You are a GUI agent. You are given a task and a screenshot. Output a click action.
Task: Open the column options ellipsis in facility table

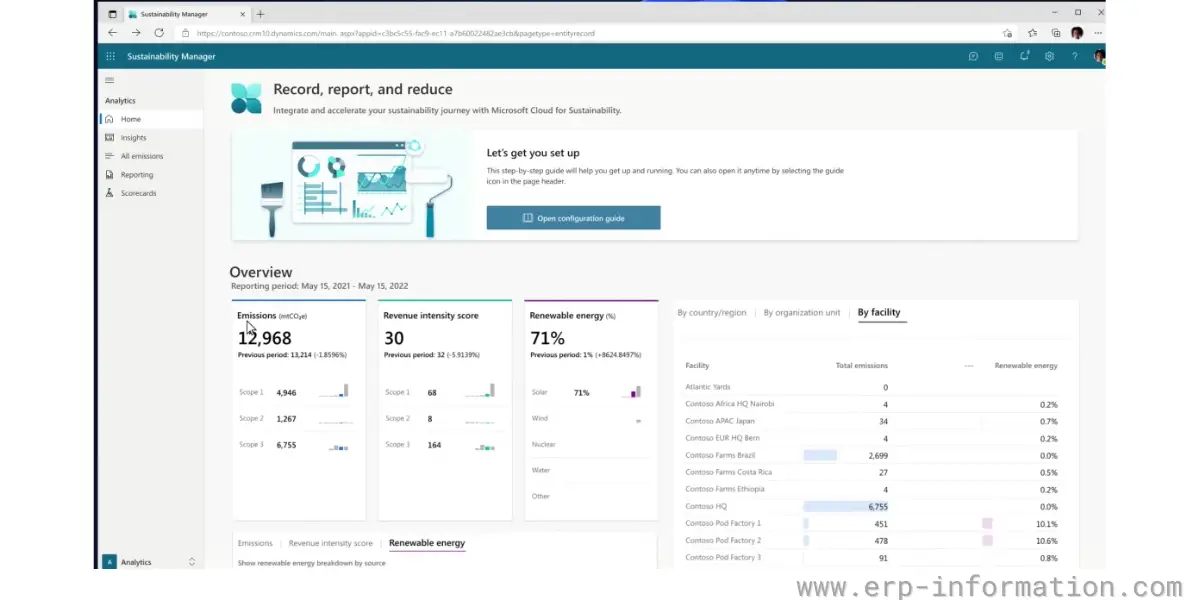(x=968, y=366)
